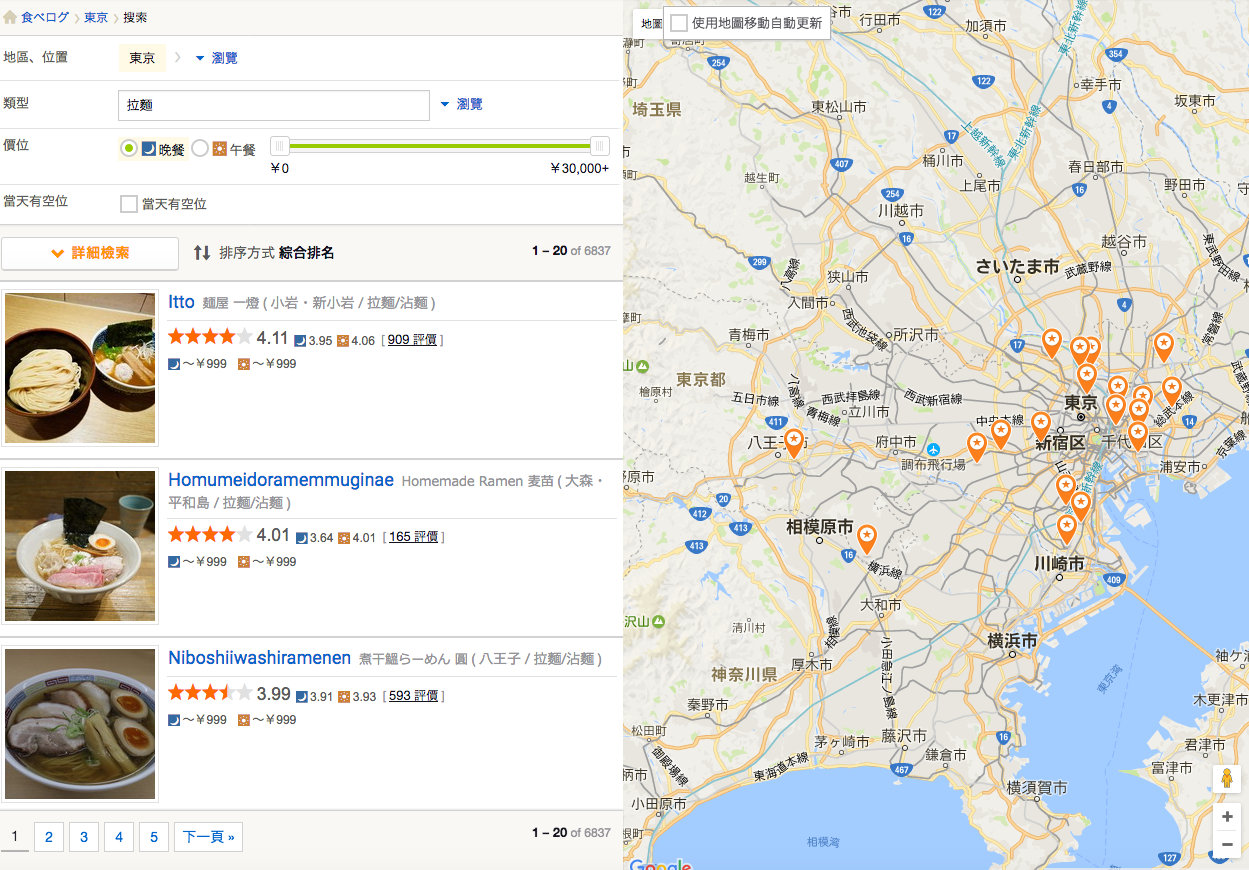This screenshot has width=1249, height=870.
Task: Click the map pin near 相模原市
Action: click(866, 538)
